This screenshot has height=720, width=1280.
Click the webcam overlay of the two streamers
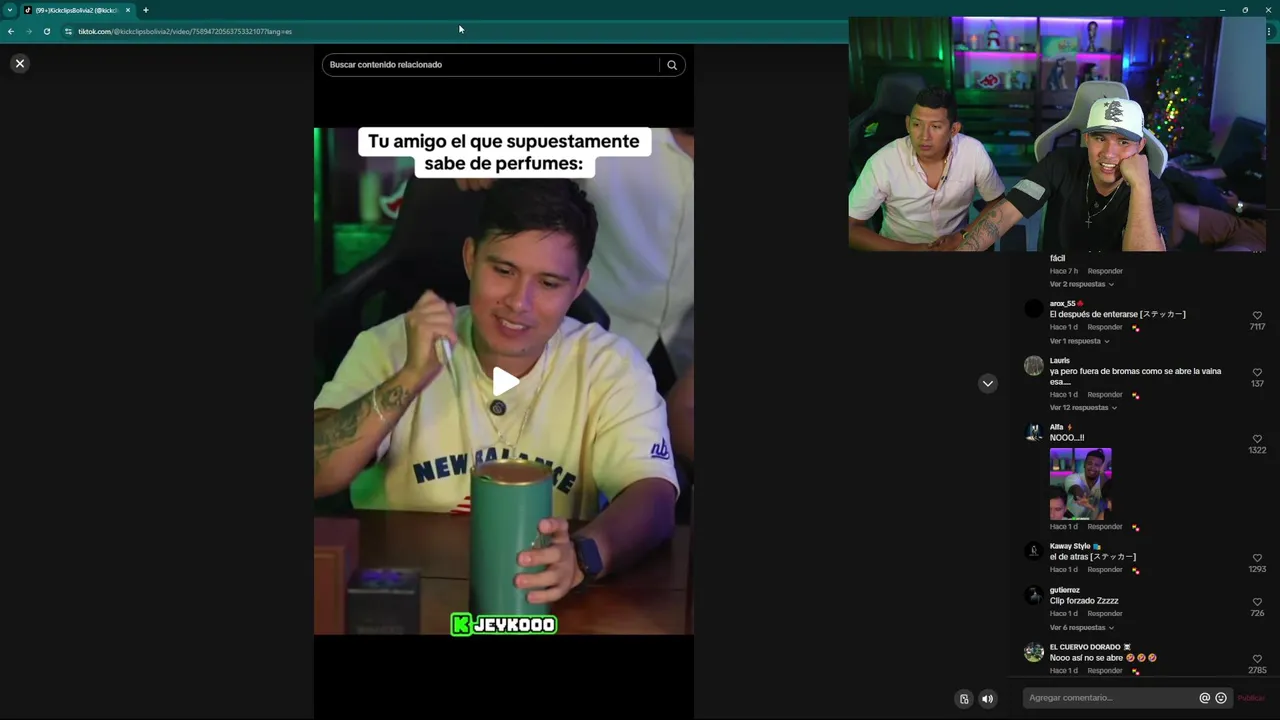click(x=1057, y=134)
